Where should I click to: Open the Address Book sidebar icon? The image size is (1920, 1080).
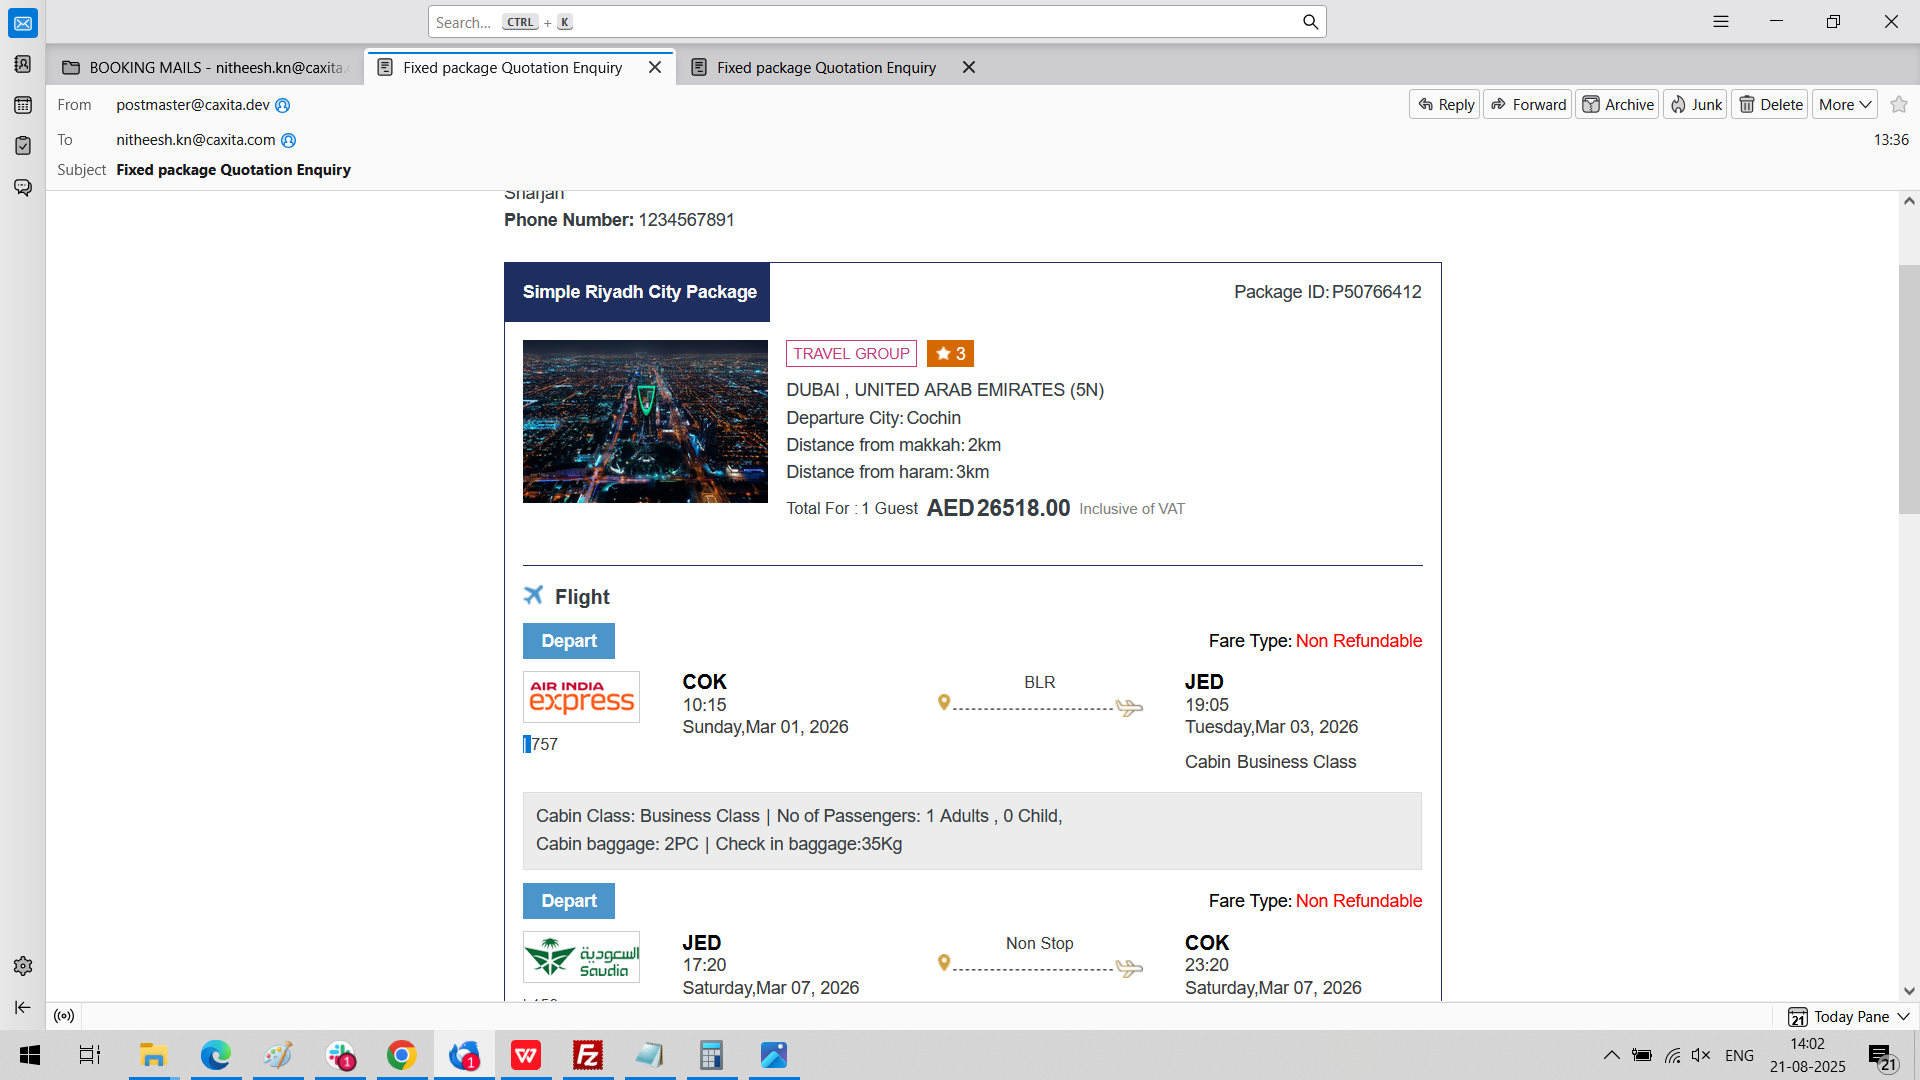tap(22, 64)
